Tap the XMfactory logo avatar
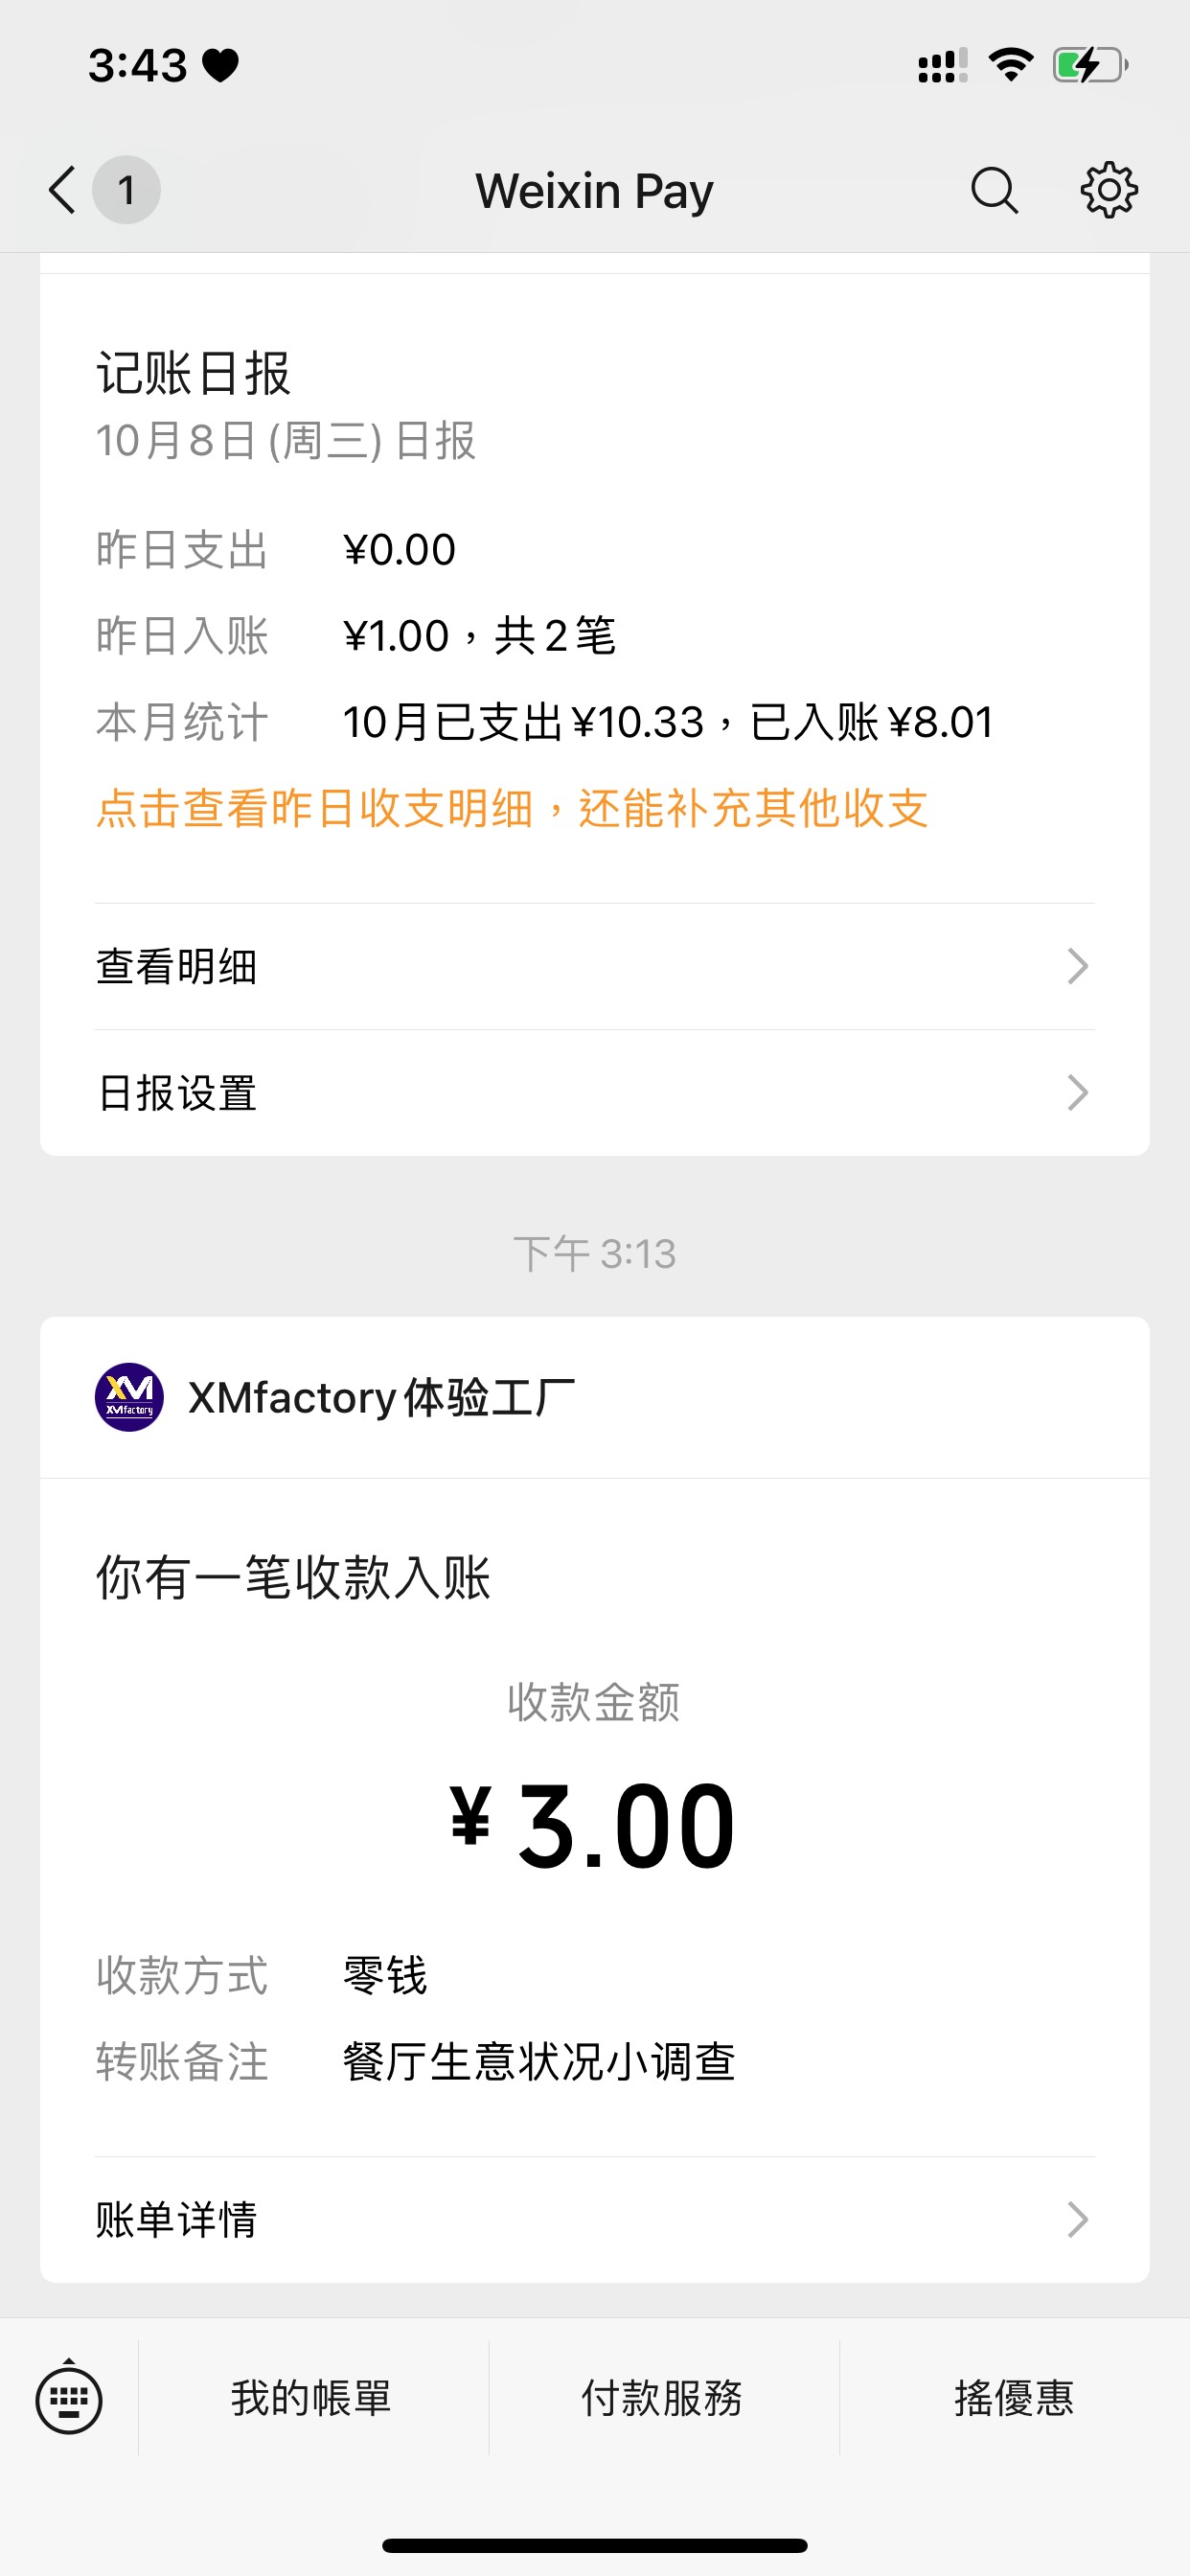Screen dimensions: 1190x2576 129,1397
